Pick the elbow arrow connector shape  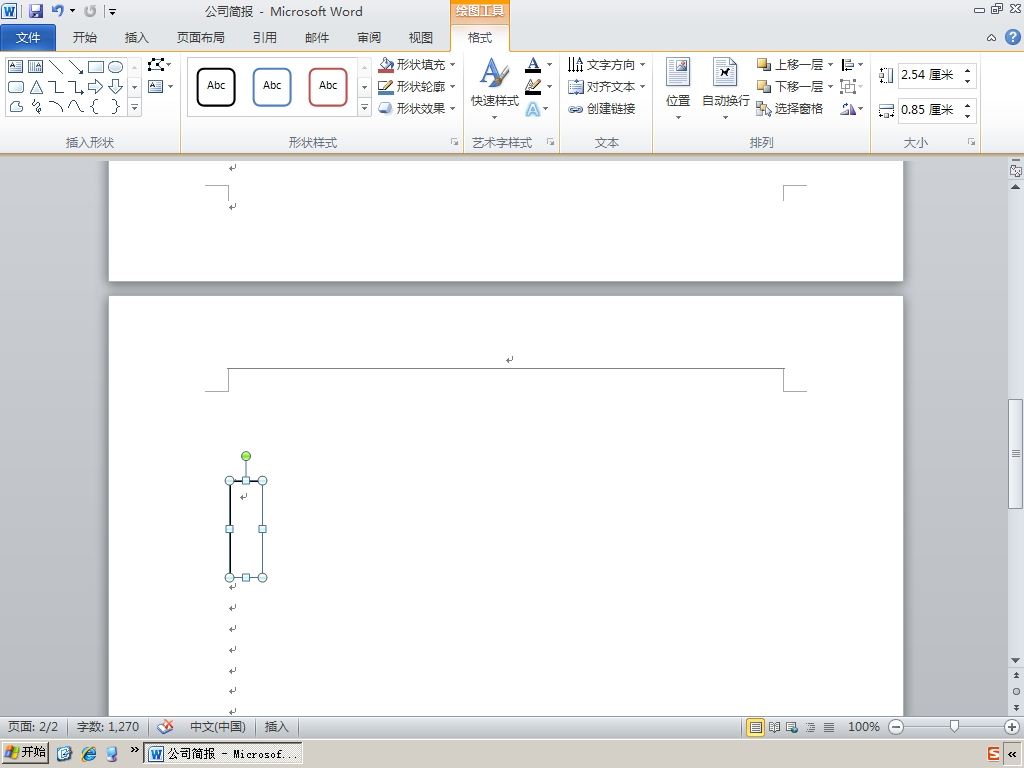click(76, 86)
